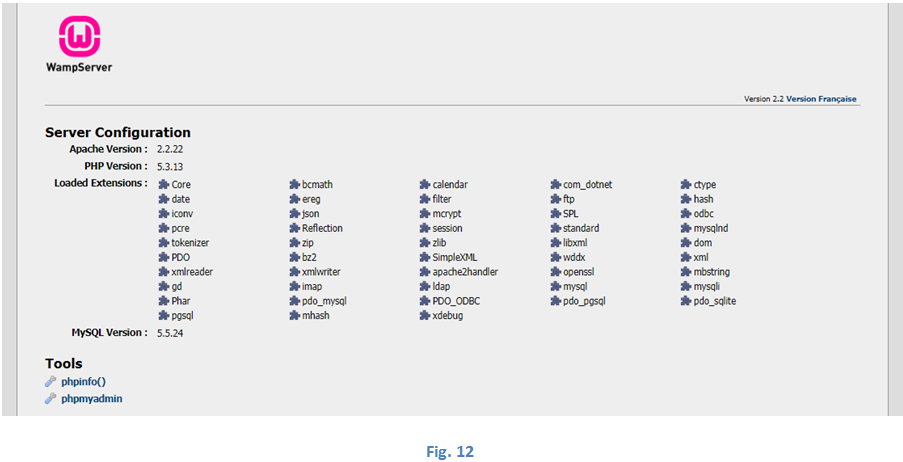This screenshot has height=462, width=903.
Task: Click the puzzle icon beside ctype
Action: point(686,185)
